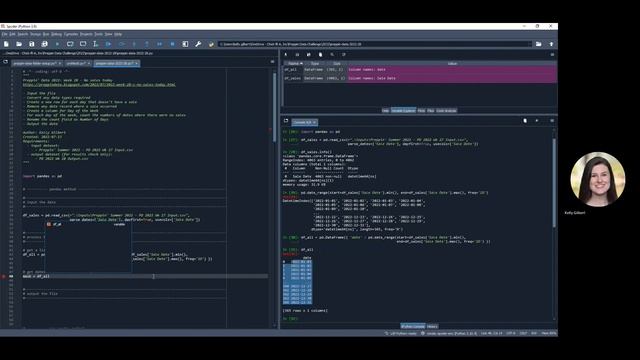Open the Consoles menu
Viewport: 640px width, 360px height.
[x=71, y=34]
